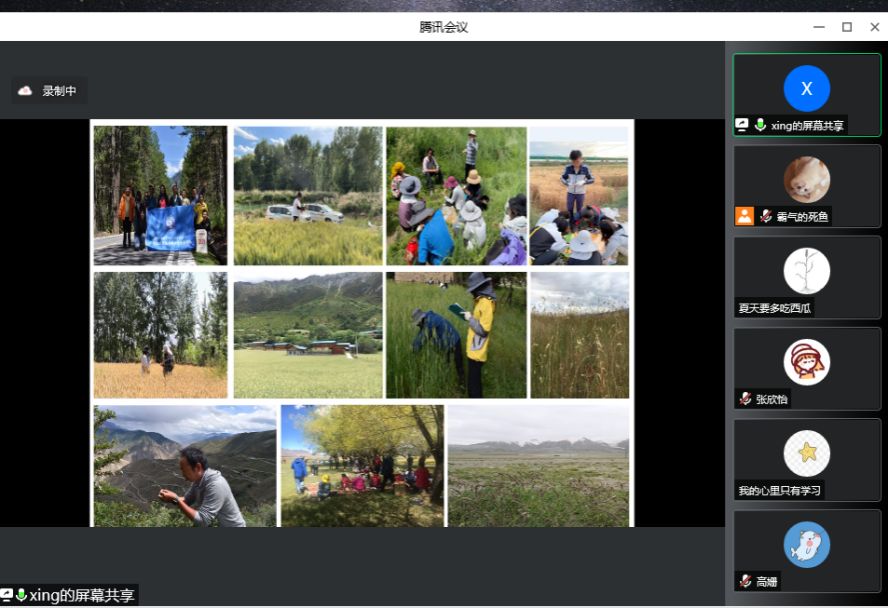
Task: Click the green microphone in the bottom-left speaker label
Action: click(x=22, y=594)
